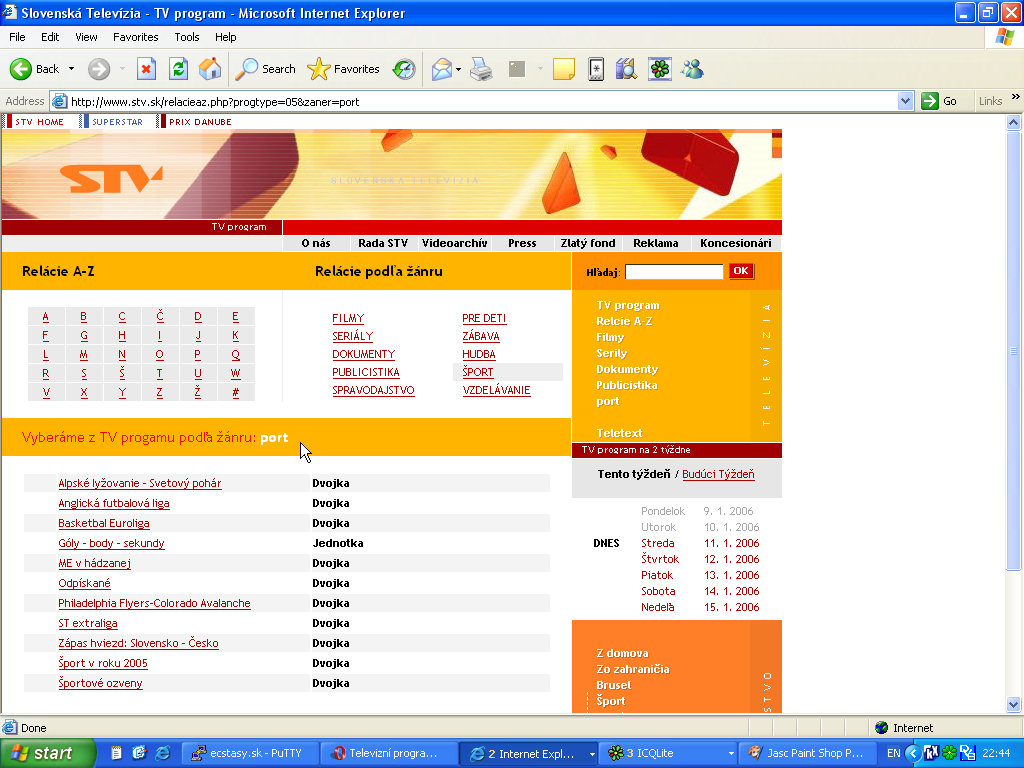Open the FILMY genre link
1024x768 pixels.
pos(348,318)
